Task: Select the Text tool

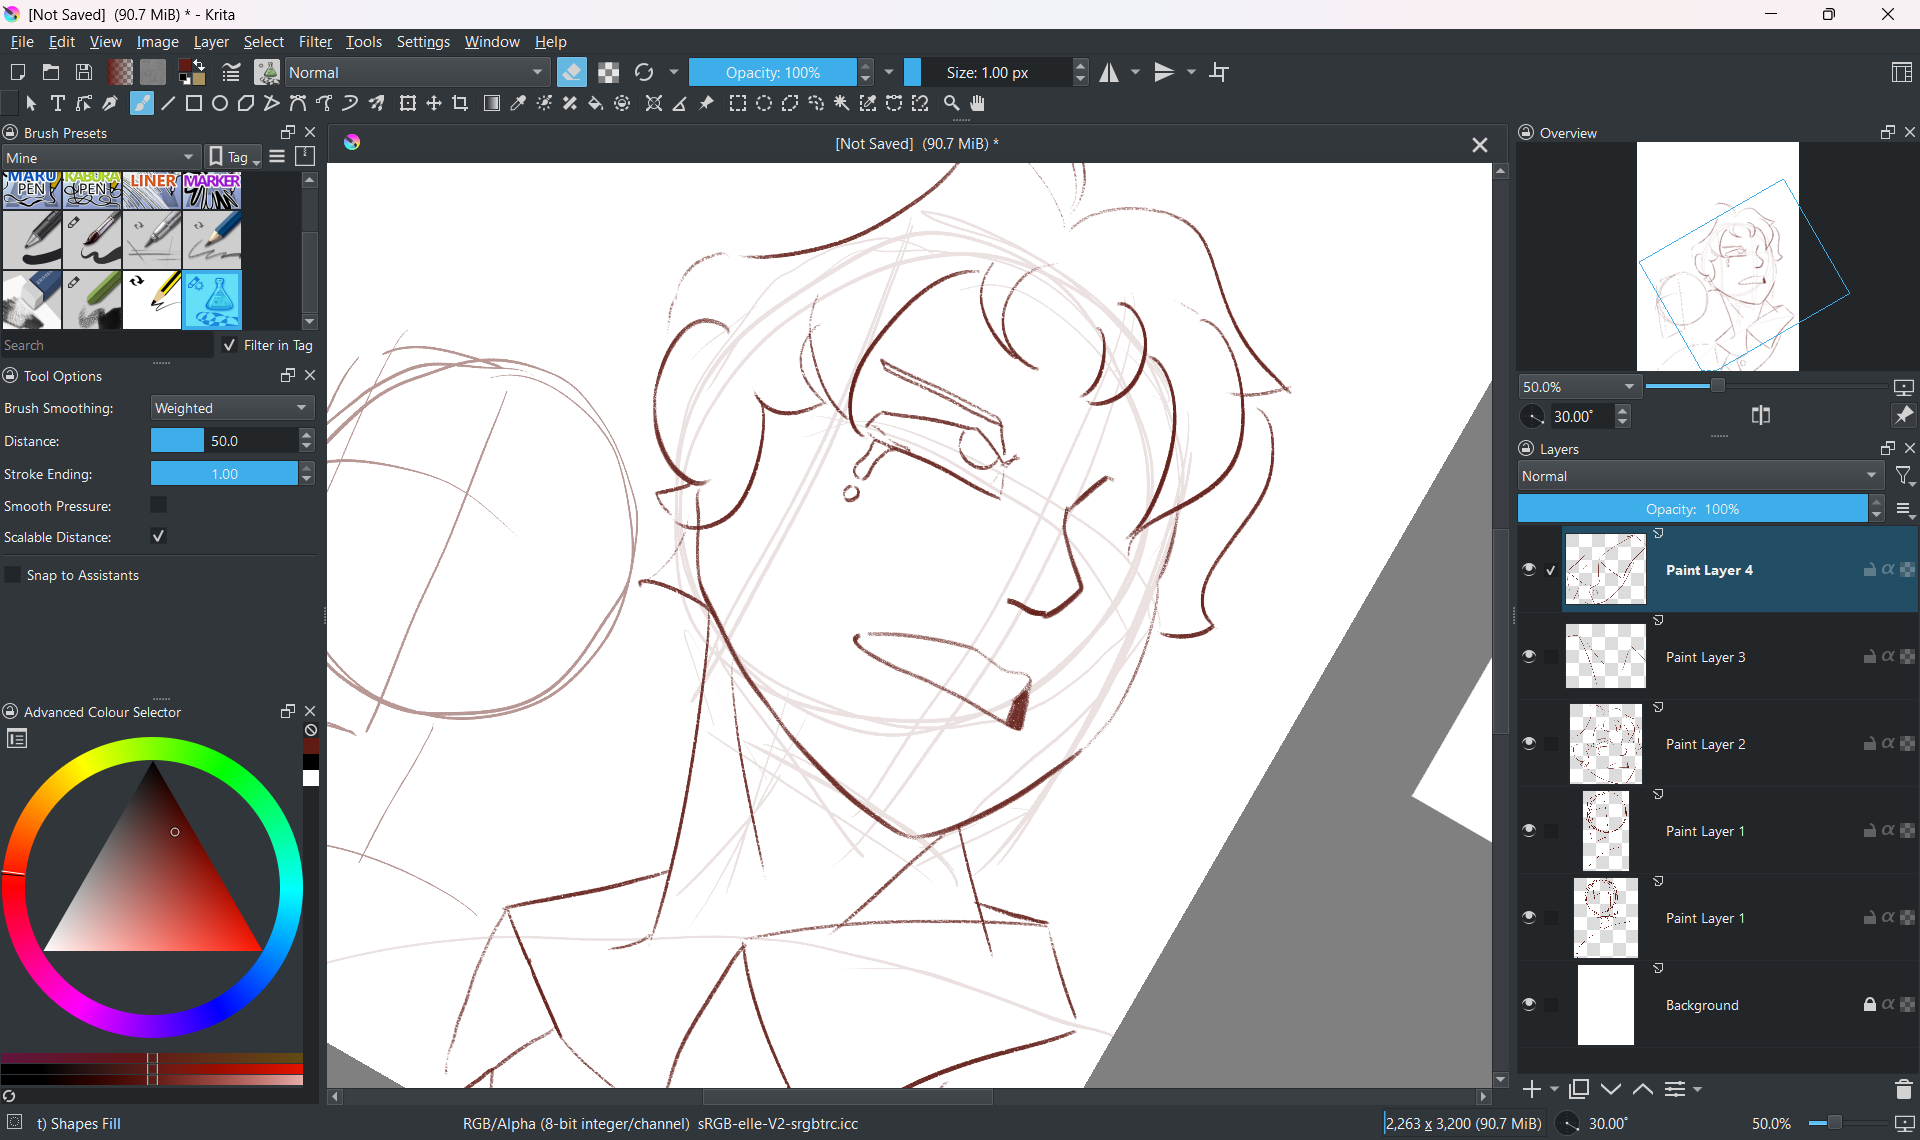Action: point(57,103)
